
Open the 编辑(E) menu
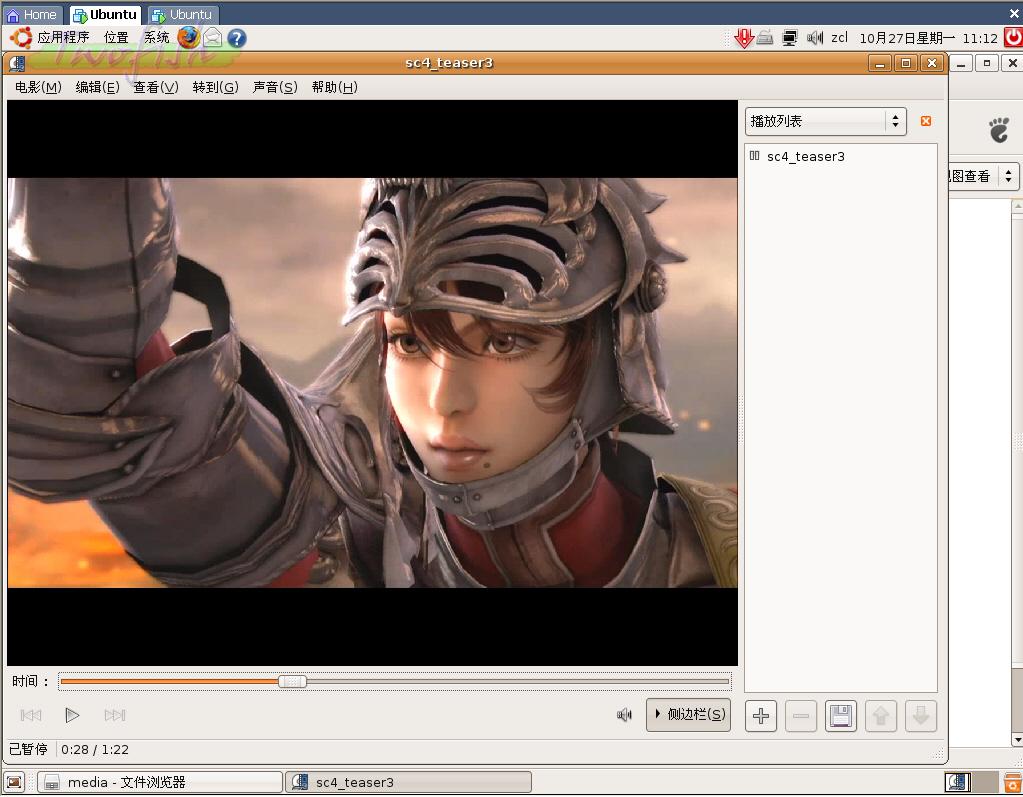pos(97,87)
